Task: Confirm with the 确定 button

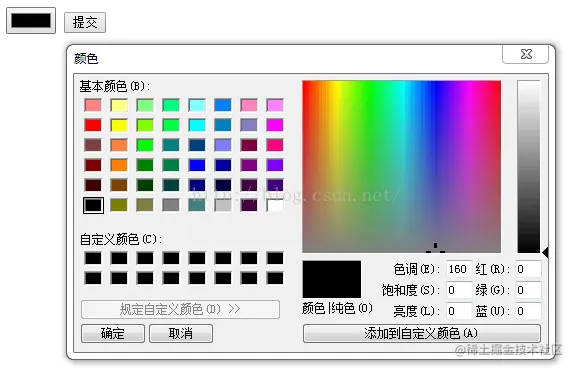Action: tap(113, 333)
